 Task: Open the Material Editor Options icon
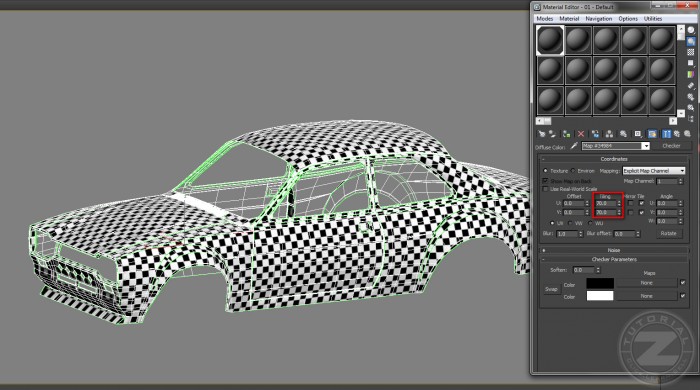coord(691,96)
